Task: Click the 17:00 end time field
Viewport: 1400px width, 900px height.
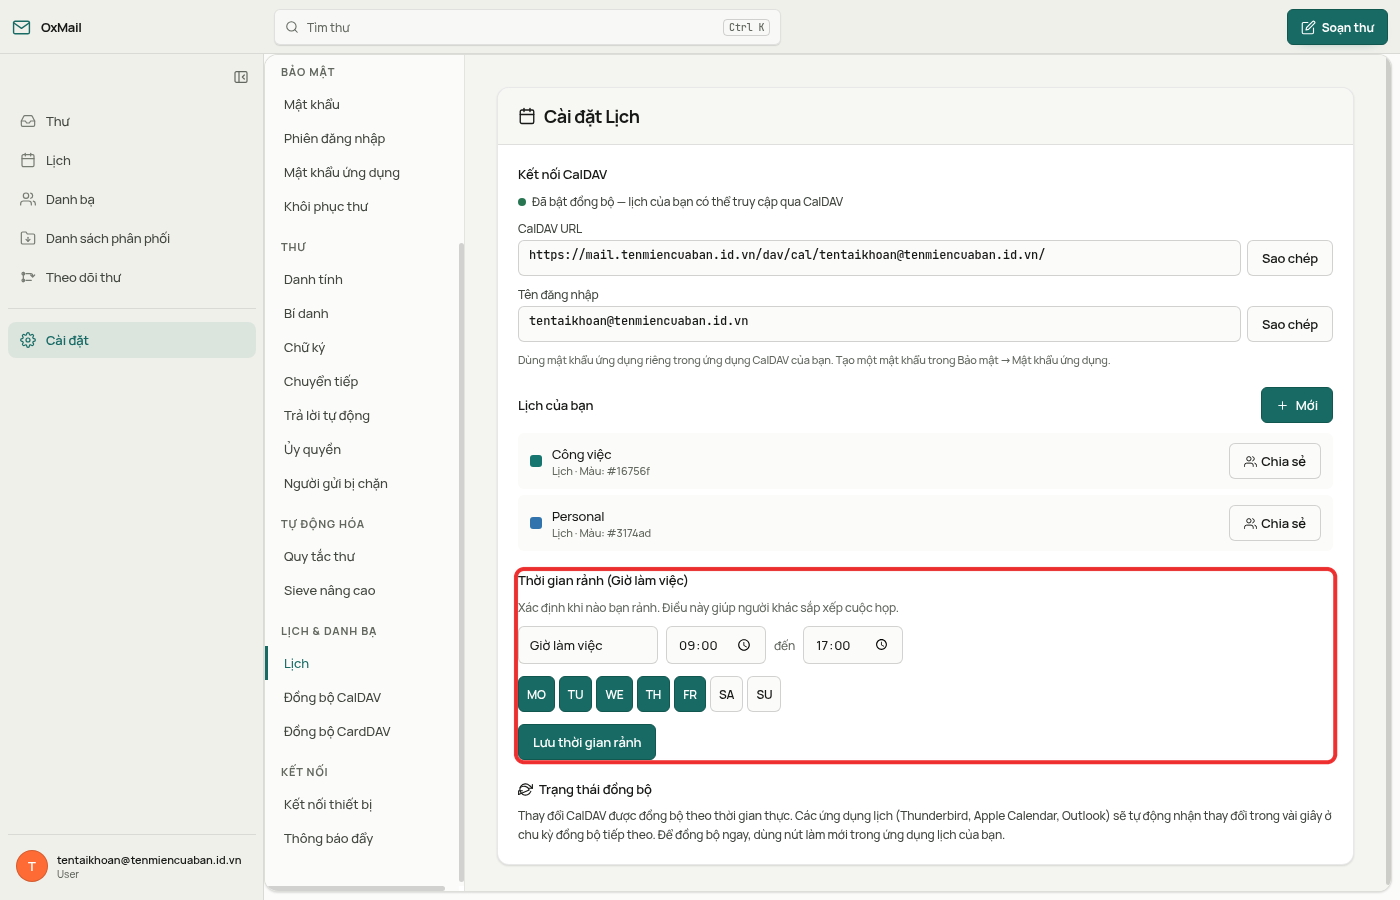Action: click(853, 645)
